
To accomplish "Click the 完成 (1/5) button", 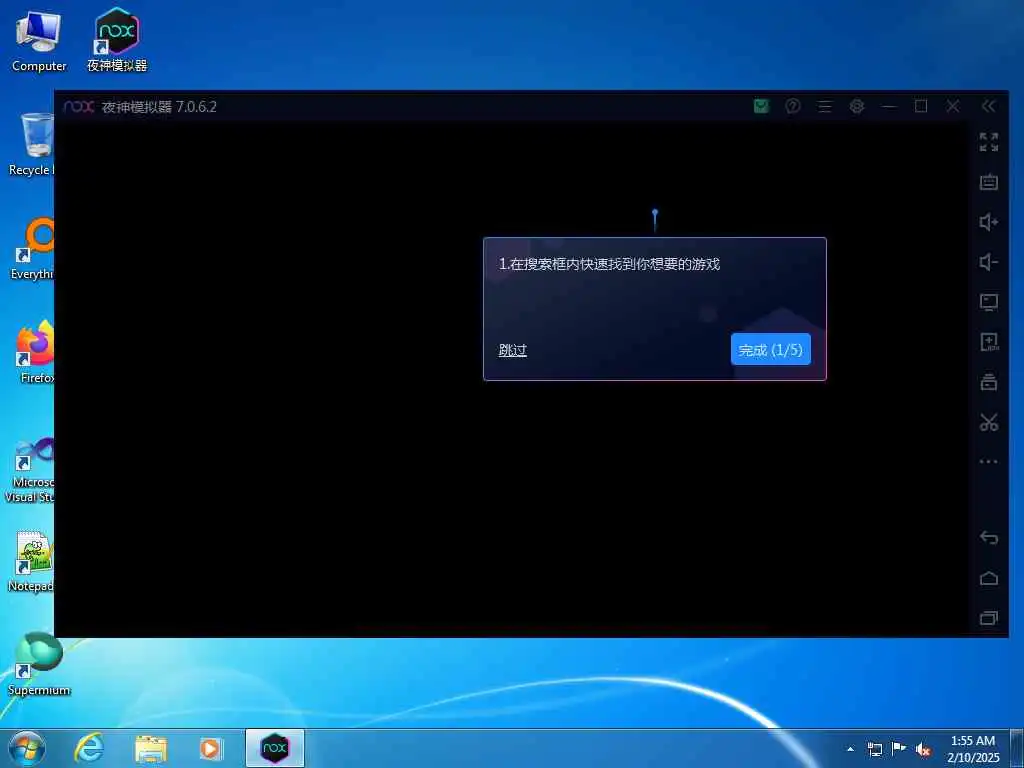I will [771, 349].
